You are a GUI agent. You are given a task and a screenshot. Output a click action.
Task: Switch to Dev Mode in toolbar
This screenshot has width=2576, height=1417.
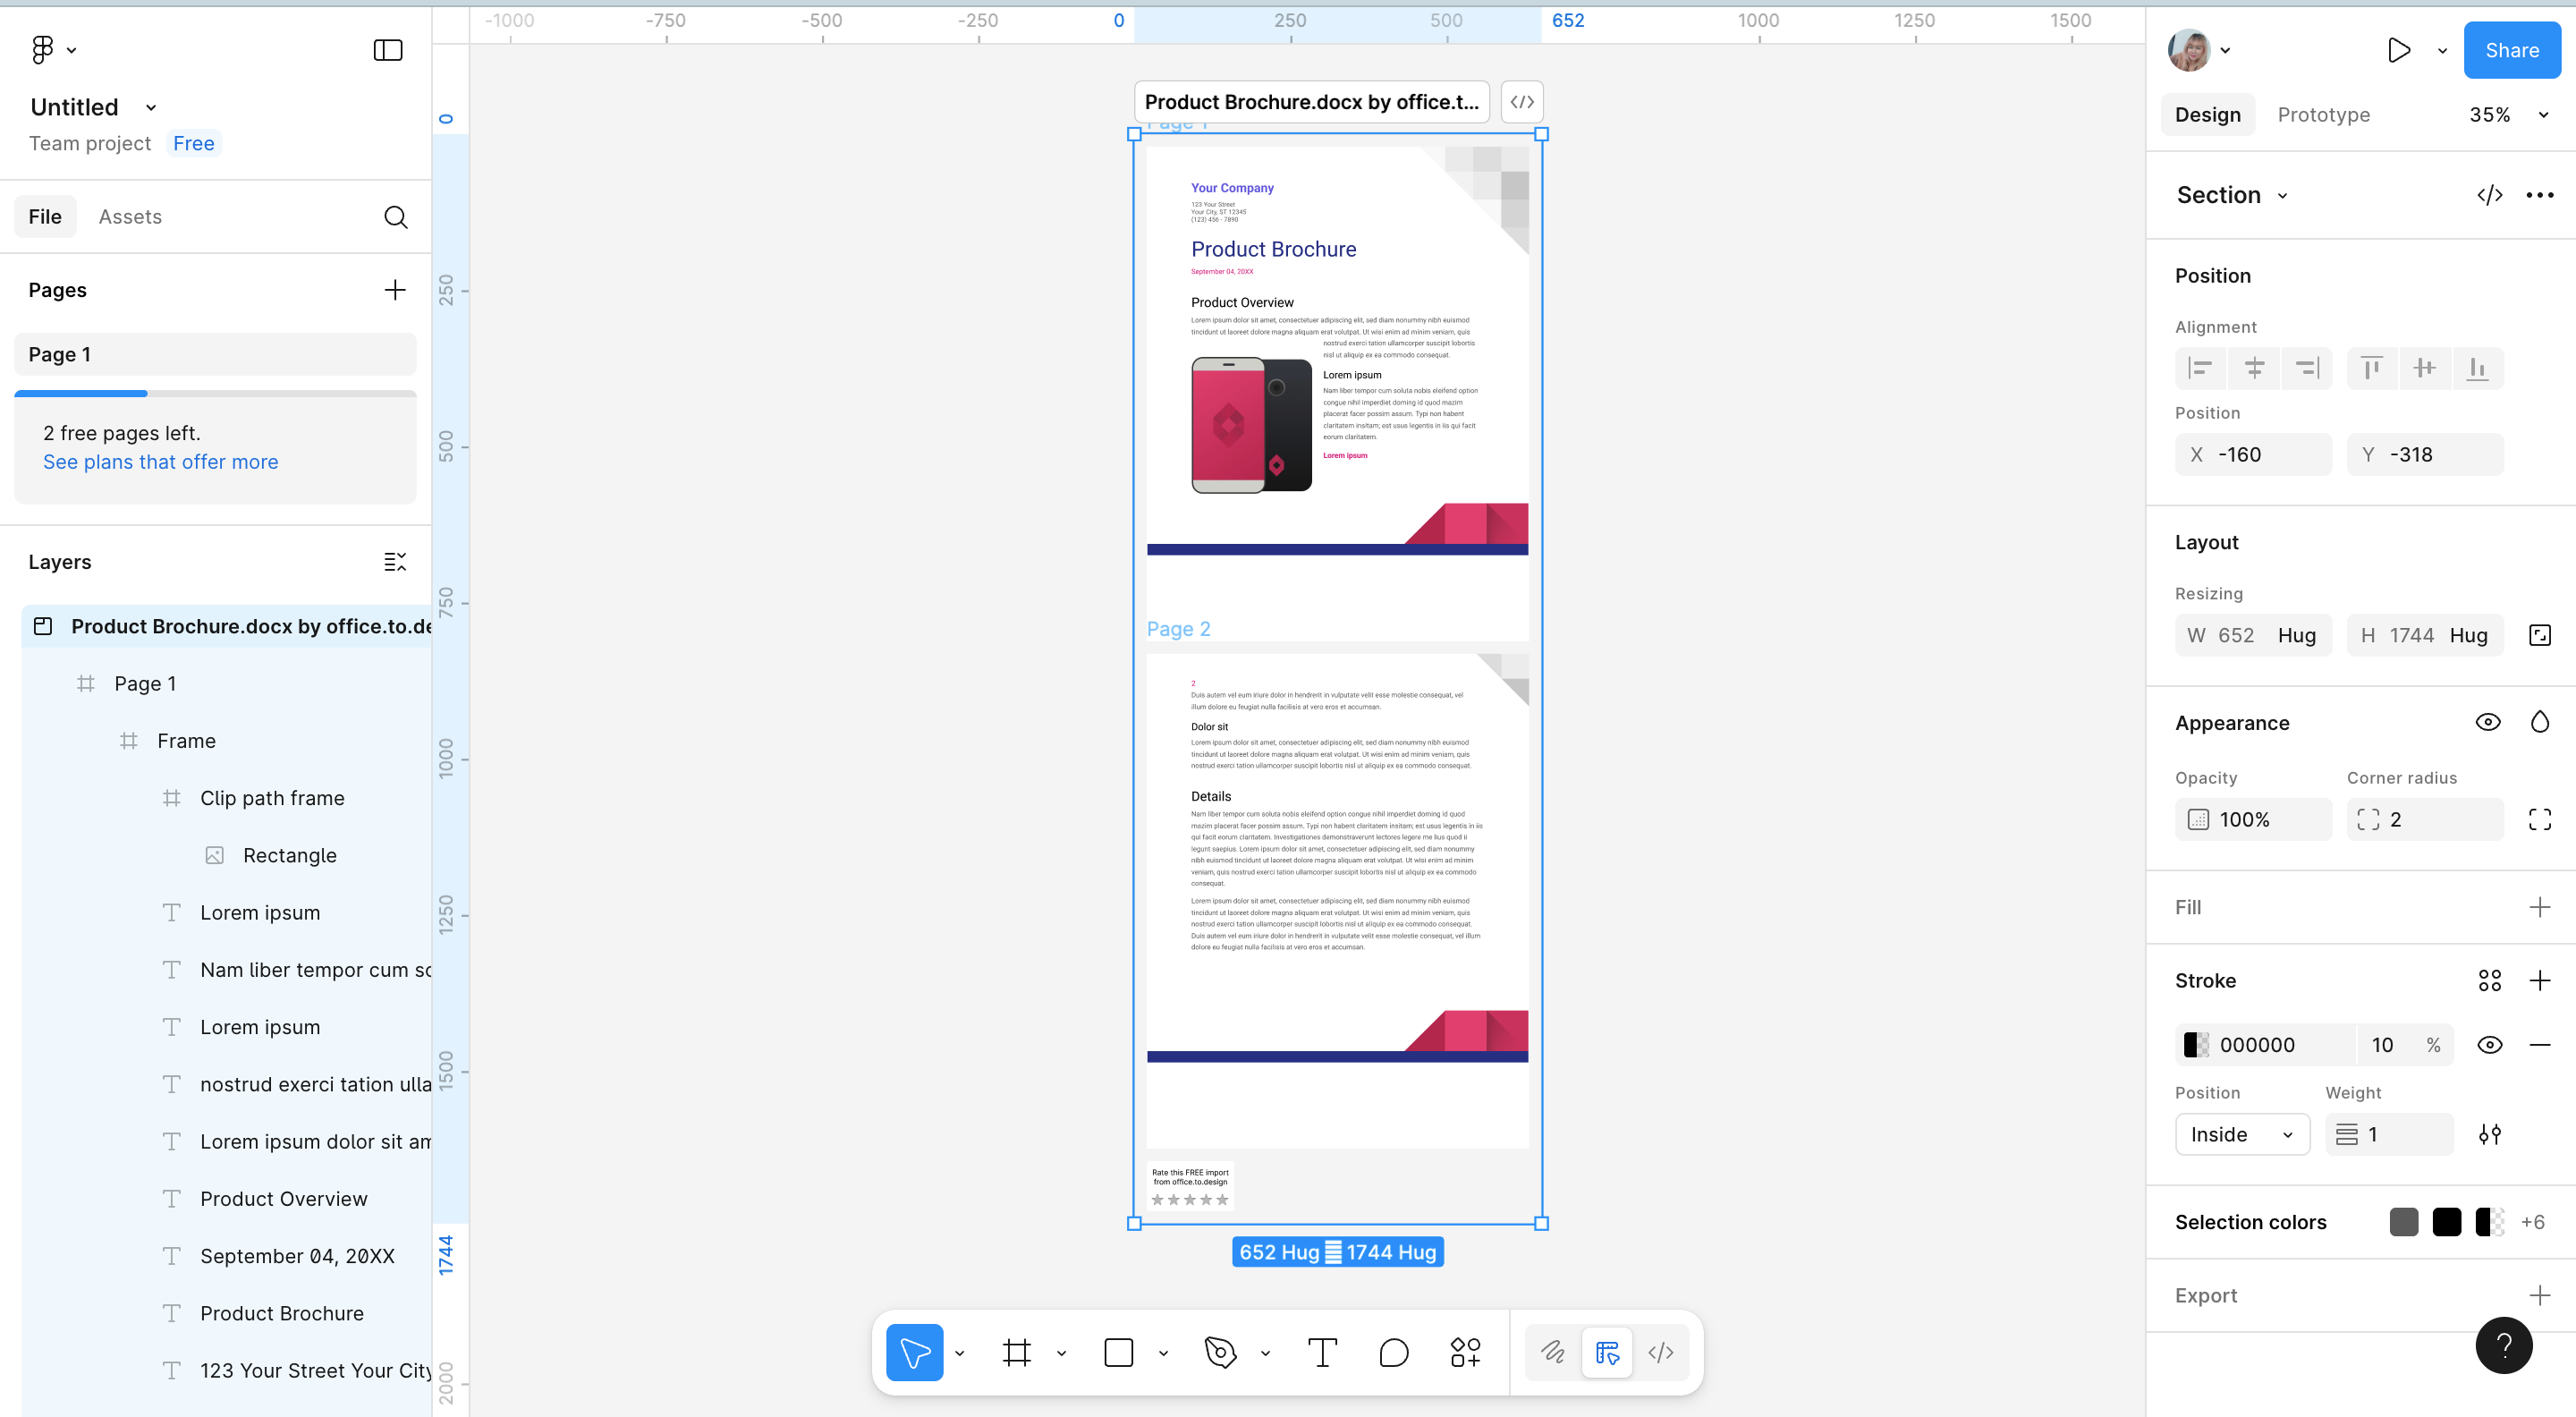pos(1661,1352)
